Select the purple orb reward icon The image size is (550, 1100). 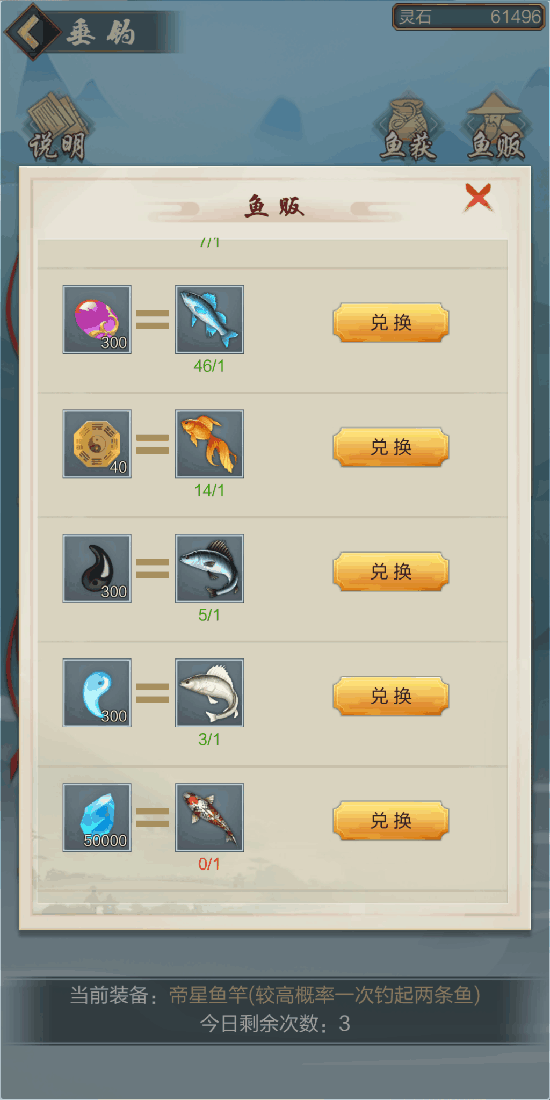pos(97,319)
